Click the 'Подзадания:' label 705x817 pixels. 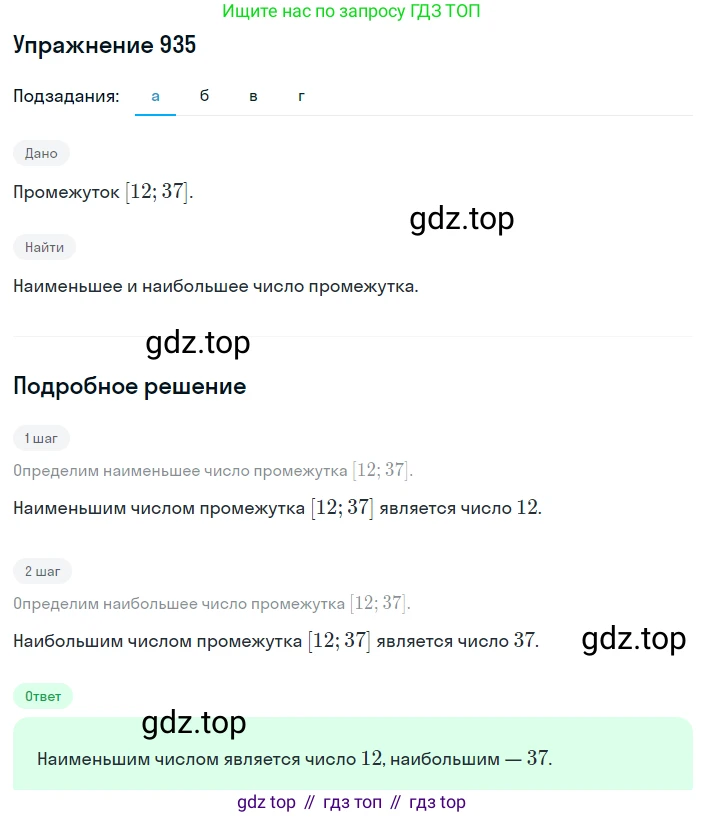tap(66, 96)
